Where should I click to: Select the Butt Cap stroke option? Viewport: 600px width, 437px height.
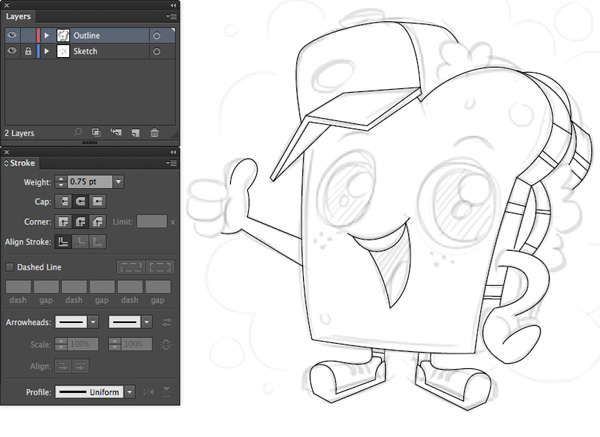[62, 201]
